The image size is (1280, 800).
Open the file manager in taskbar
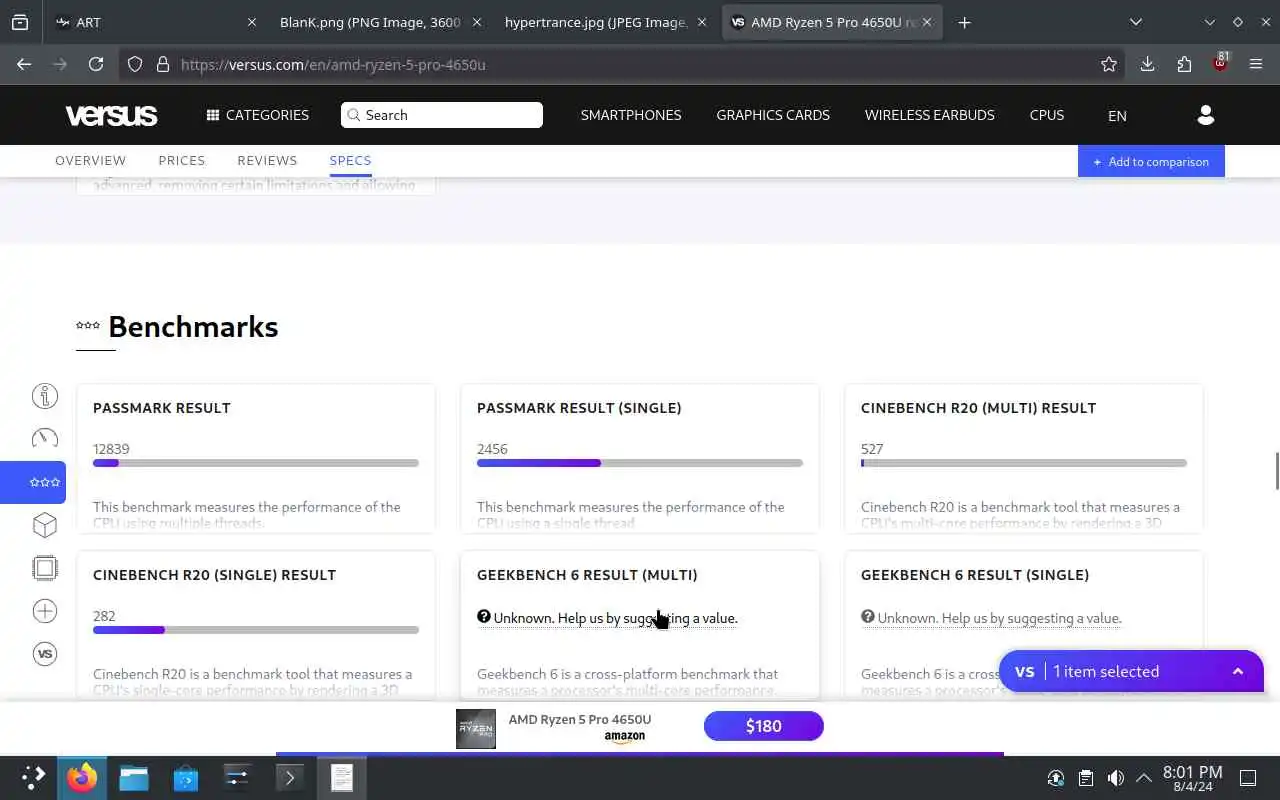(134, 777)
